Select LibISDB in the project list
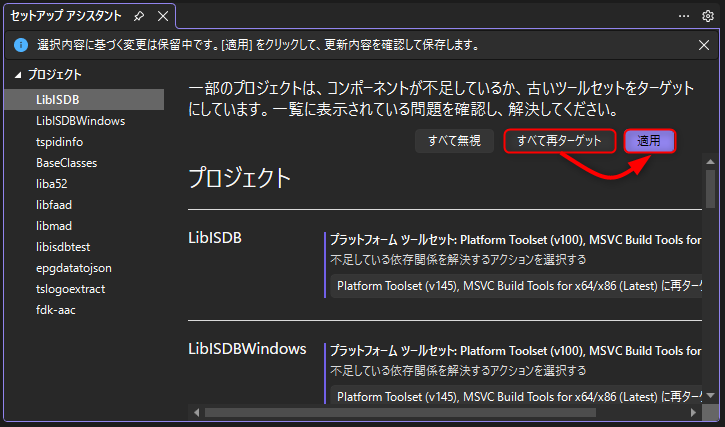Viewport: 725px width, 427px height. click(58, 99)
